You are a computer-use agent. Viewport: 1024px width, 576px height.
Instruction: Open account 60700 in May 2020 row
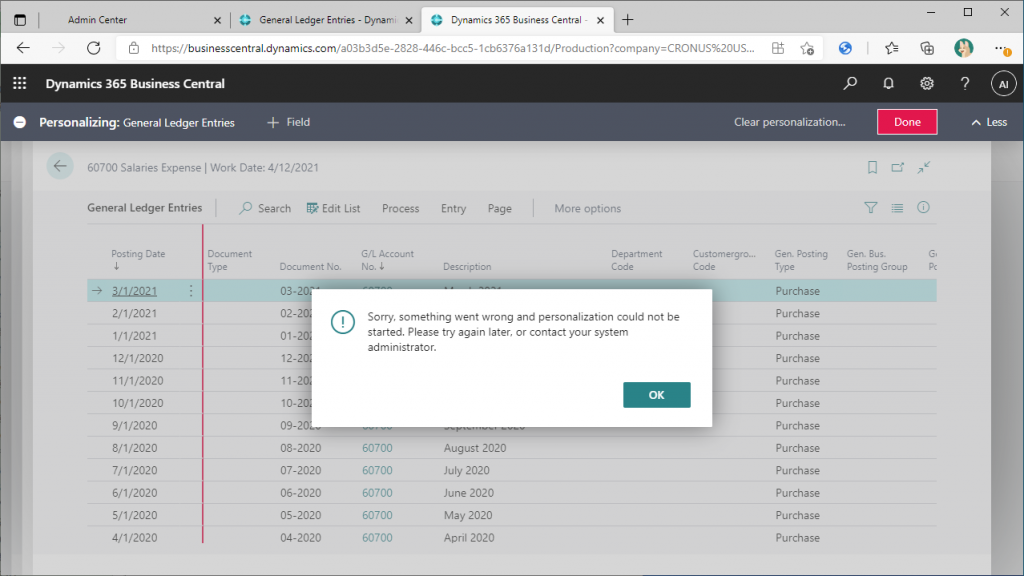pyautogui.click(x=377, y=515)
